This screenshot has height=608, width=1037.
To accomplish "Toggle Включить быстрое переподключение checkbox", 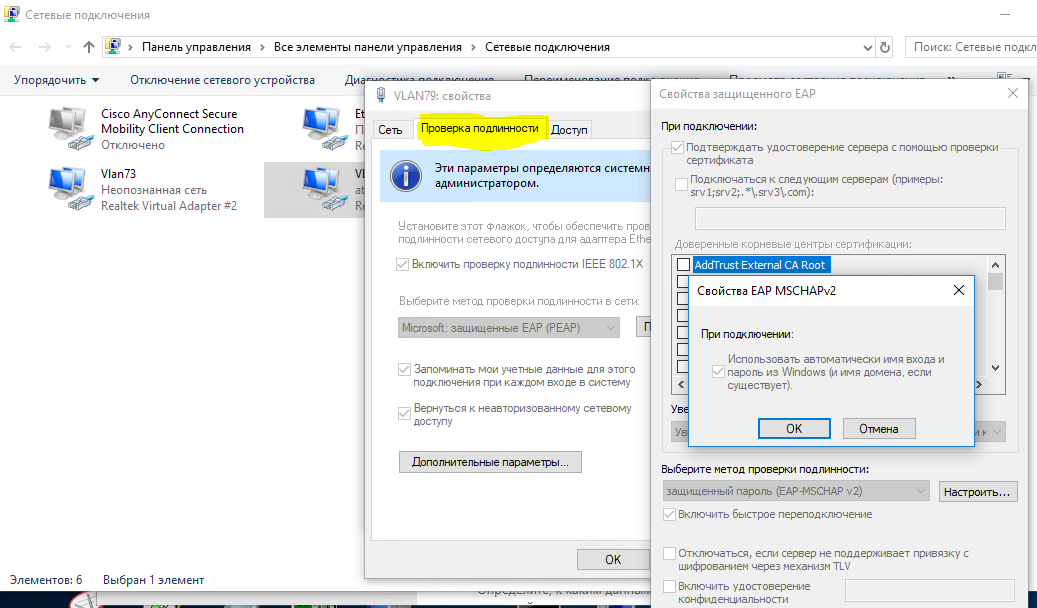I will tap(669, 514).
